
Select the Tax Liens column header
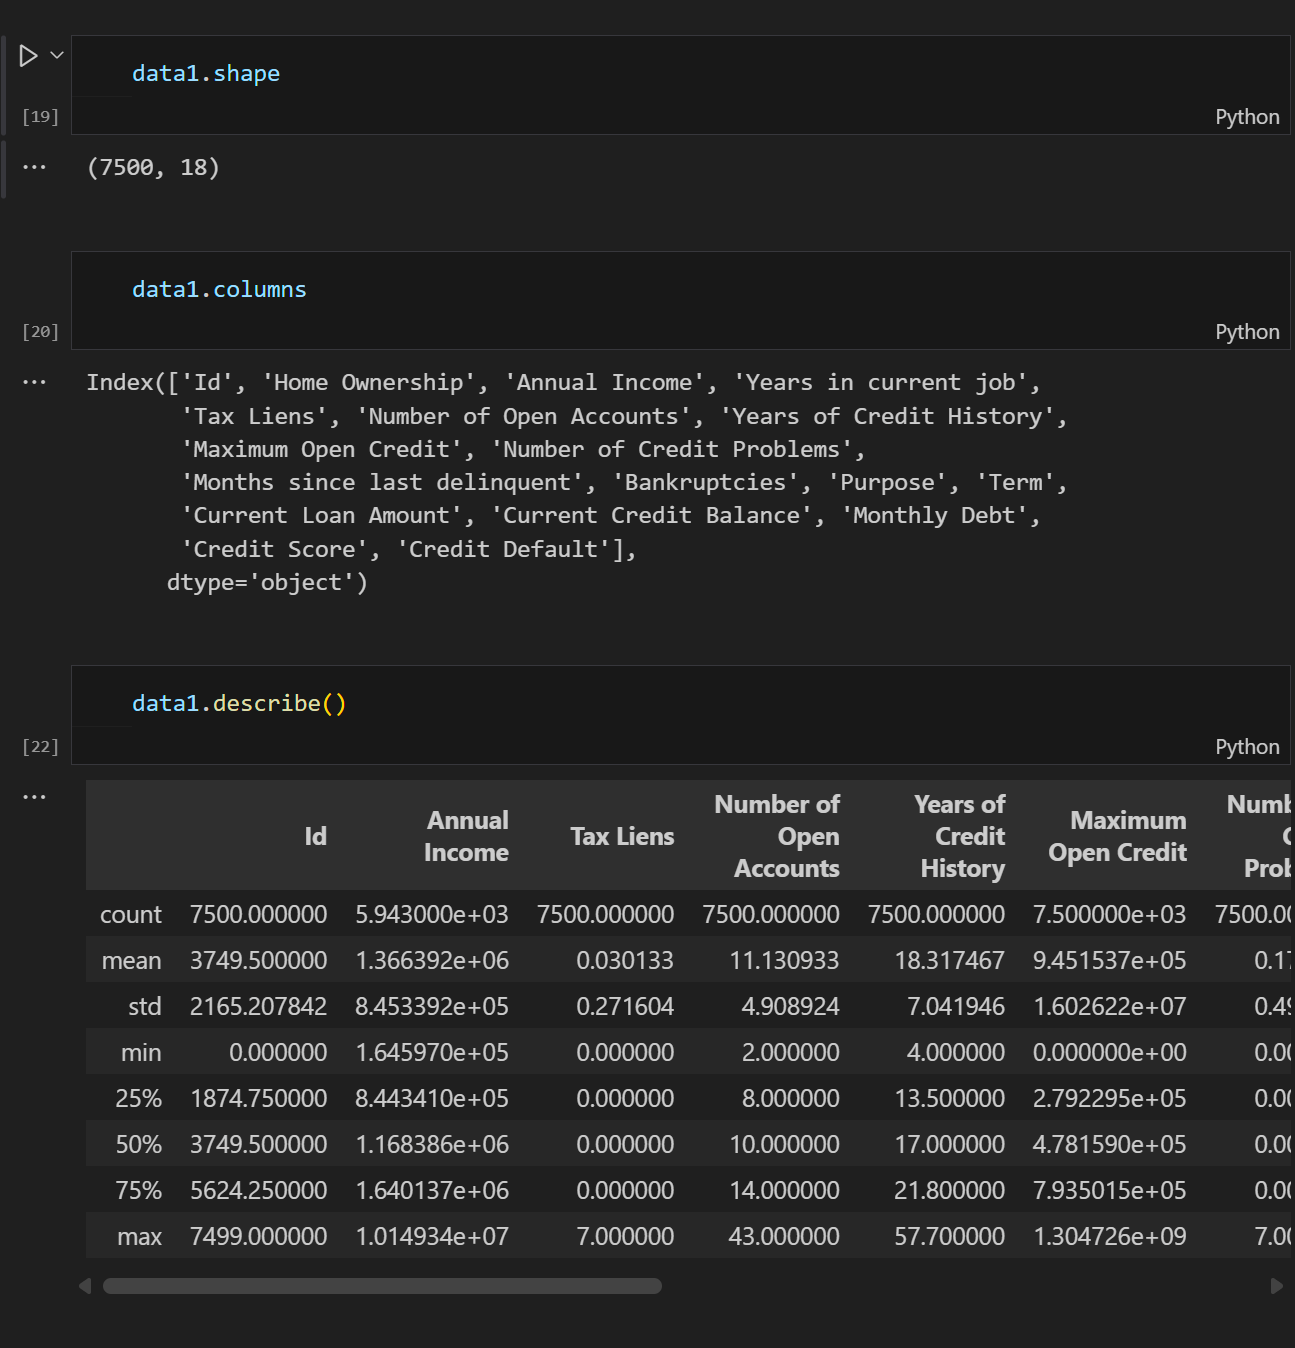[x=622, y=836]
